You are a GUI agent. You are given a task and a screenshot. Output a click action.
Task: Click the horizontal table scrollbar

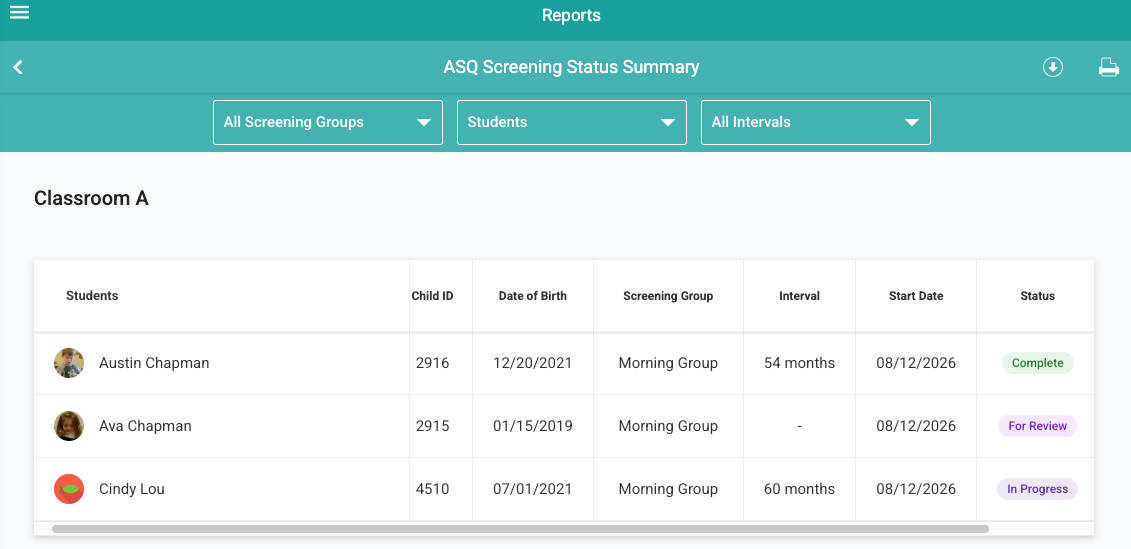[x=520, y=529]
